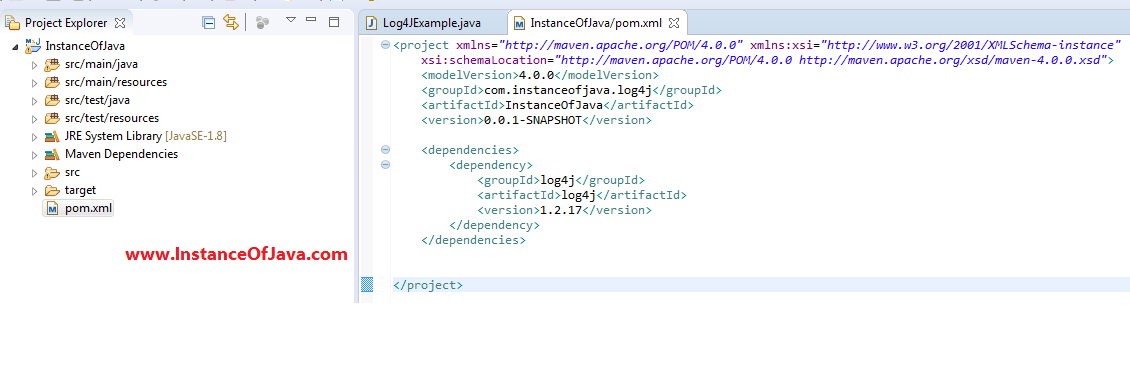Expand src/test/java folder arrow
Image resolution: width=1130 pixels, height=366 pixels.
click(34, 101)
